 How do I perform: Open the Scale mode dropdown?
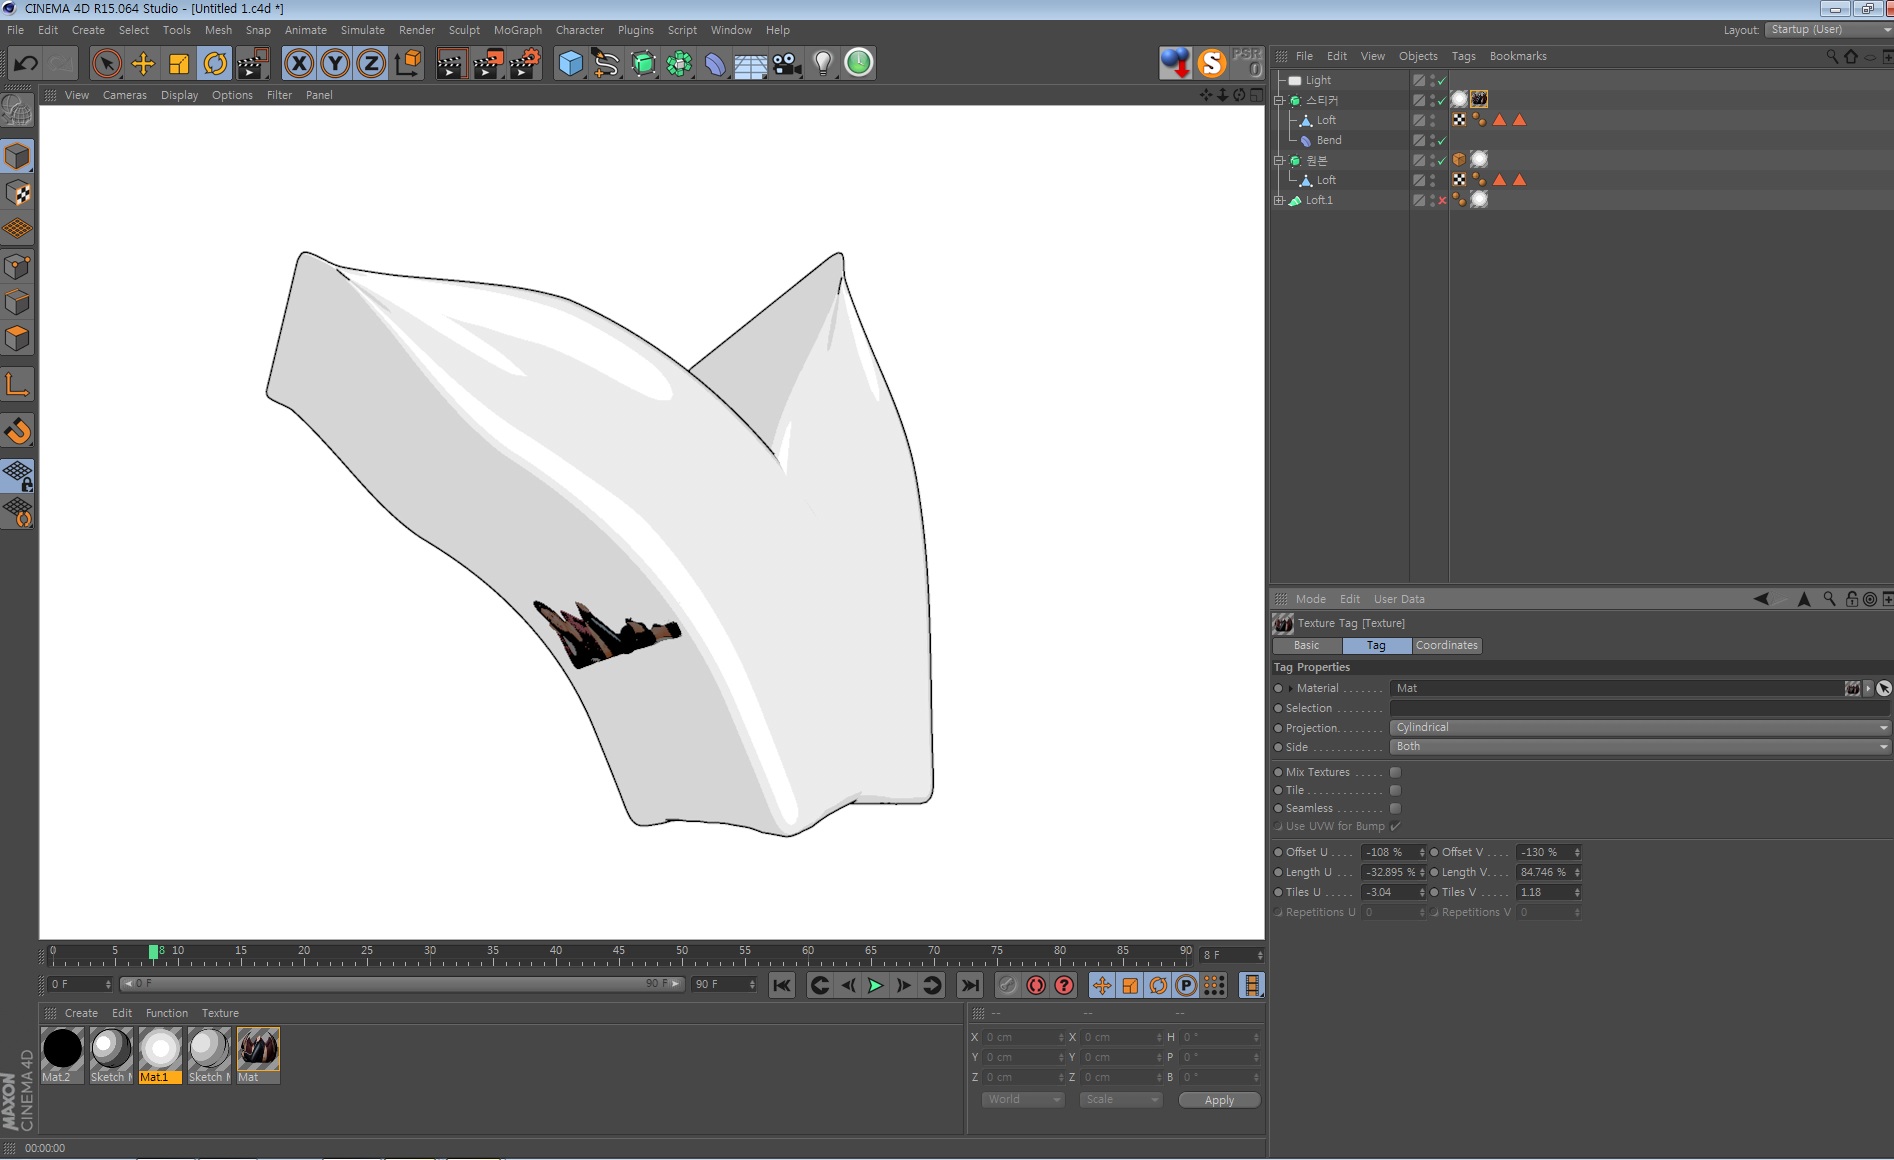tap(1120, 1100)
